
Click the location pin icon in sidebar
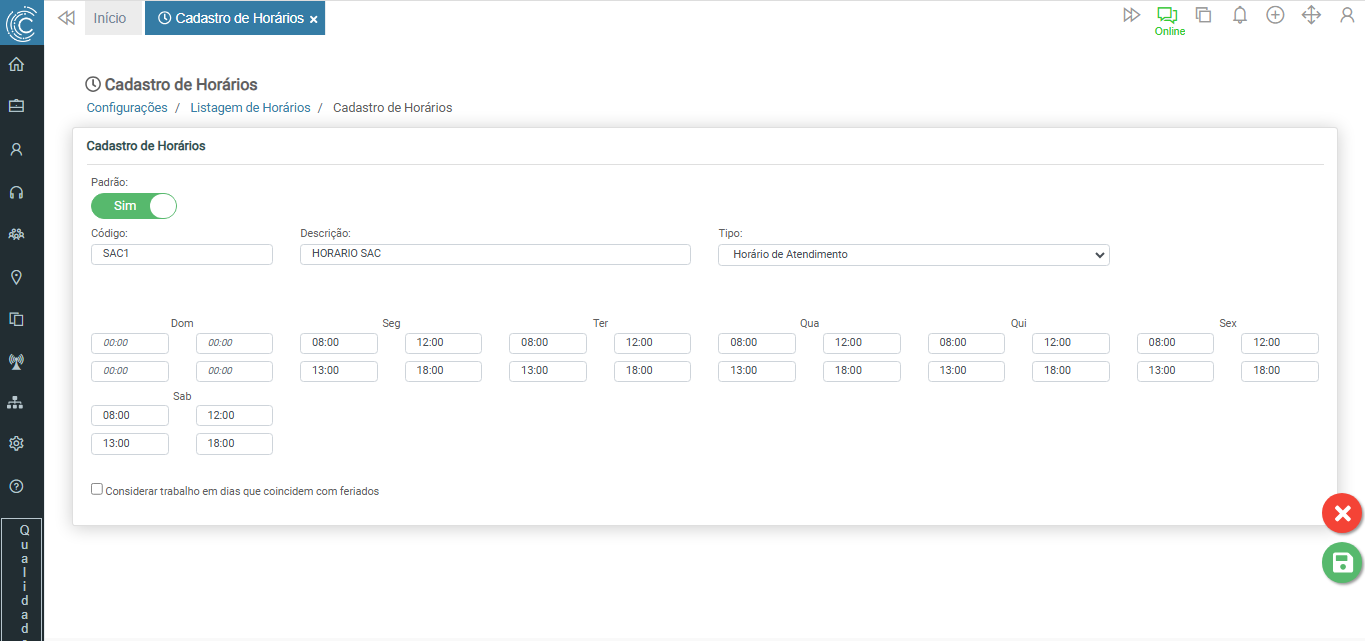[x=16, y=277]
